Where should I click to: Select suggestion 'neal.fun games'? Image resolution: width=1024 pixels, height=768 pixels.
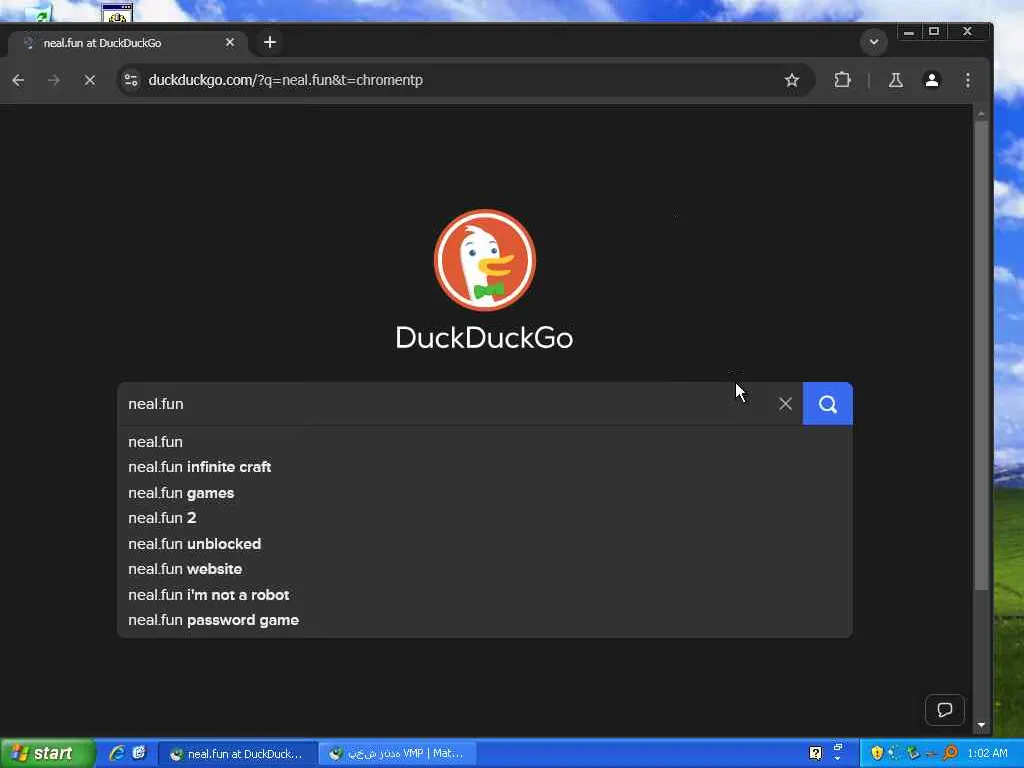485,493
